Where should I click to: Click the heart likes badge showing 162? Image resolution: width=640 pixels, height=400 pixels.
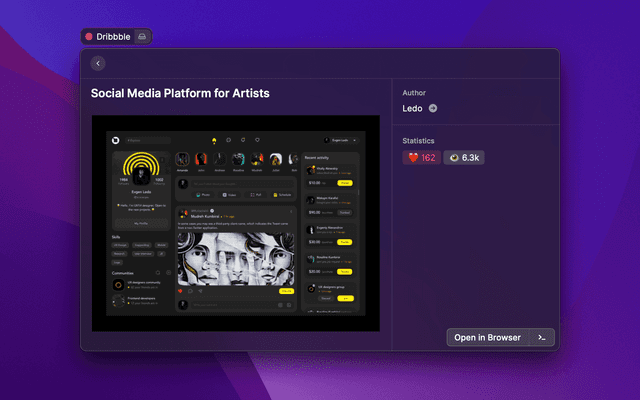pos(421,158)
